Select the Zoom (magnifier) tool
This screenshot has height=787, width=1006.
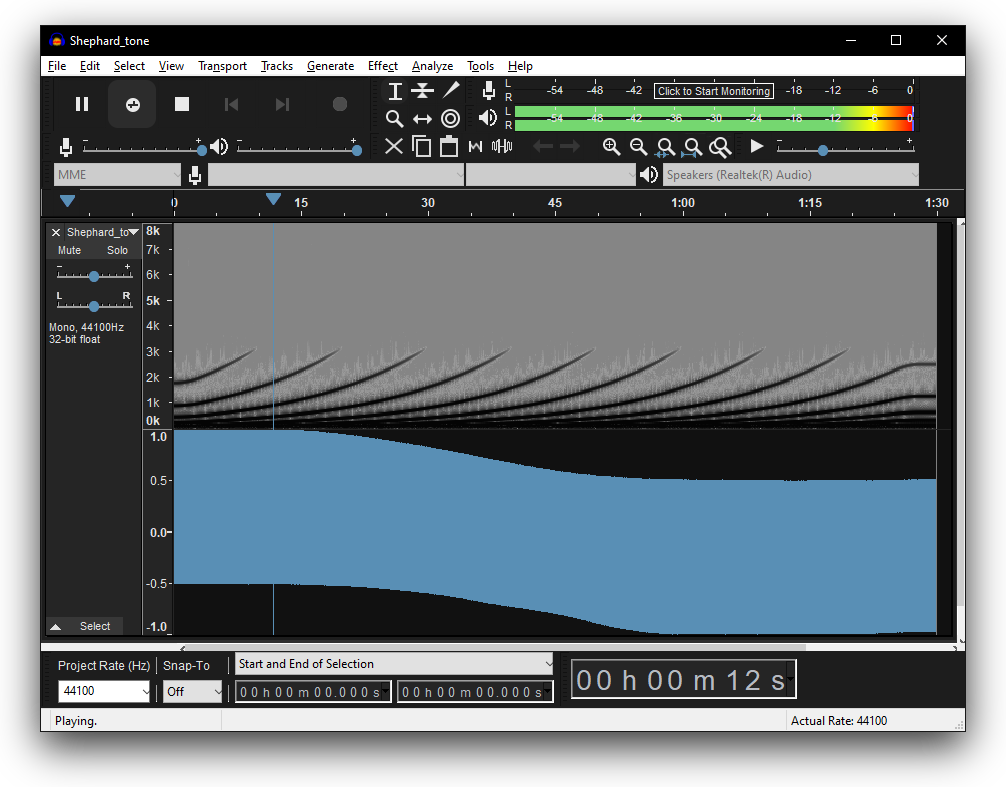coord(395,119)
